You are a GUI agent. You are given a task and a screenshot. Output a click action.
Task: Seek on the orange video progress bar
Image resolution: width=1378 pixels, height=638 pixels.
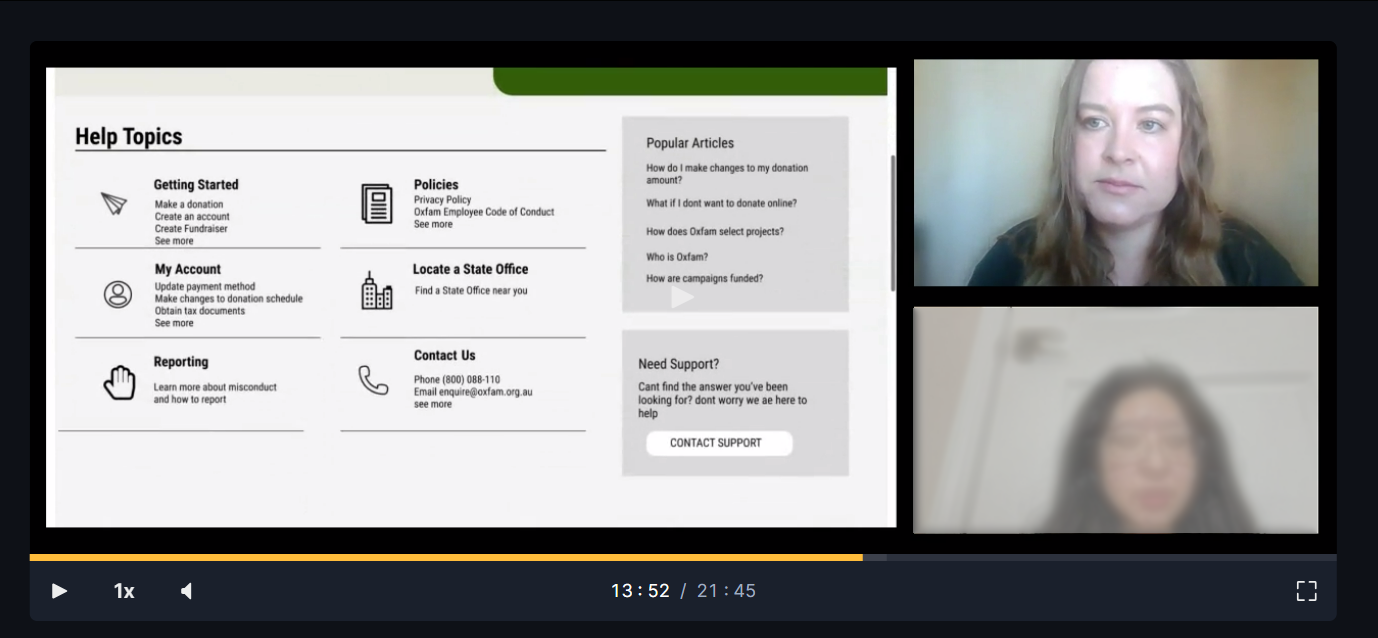point(446,557)
